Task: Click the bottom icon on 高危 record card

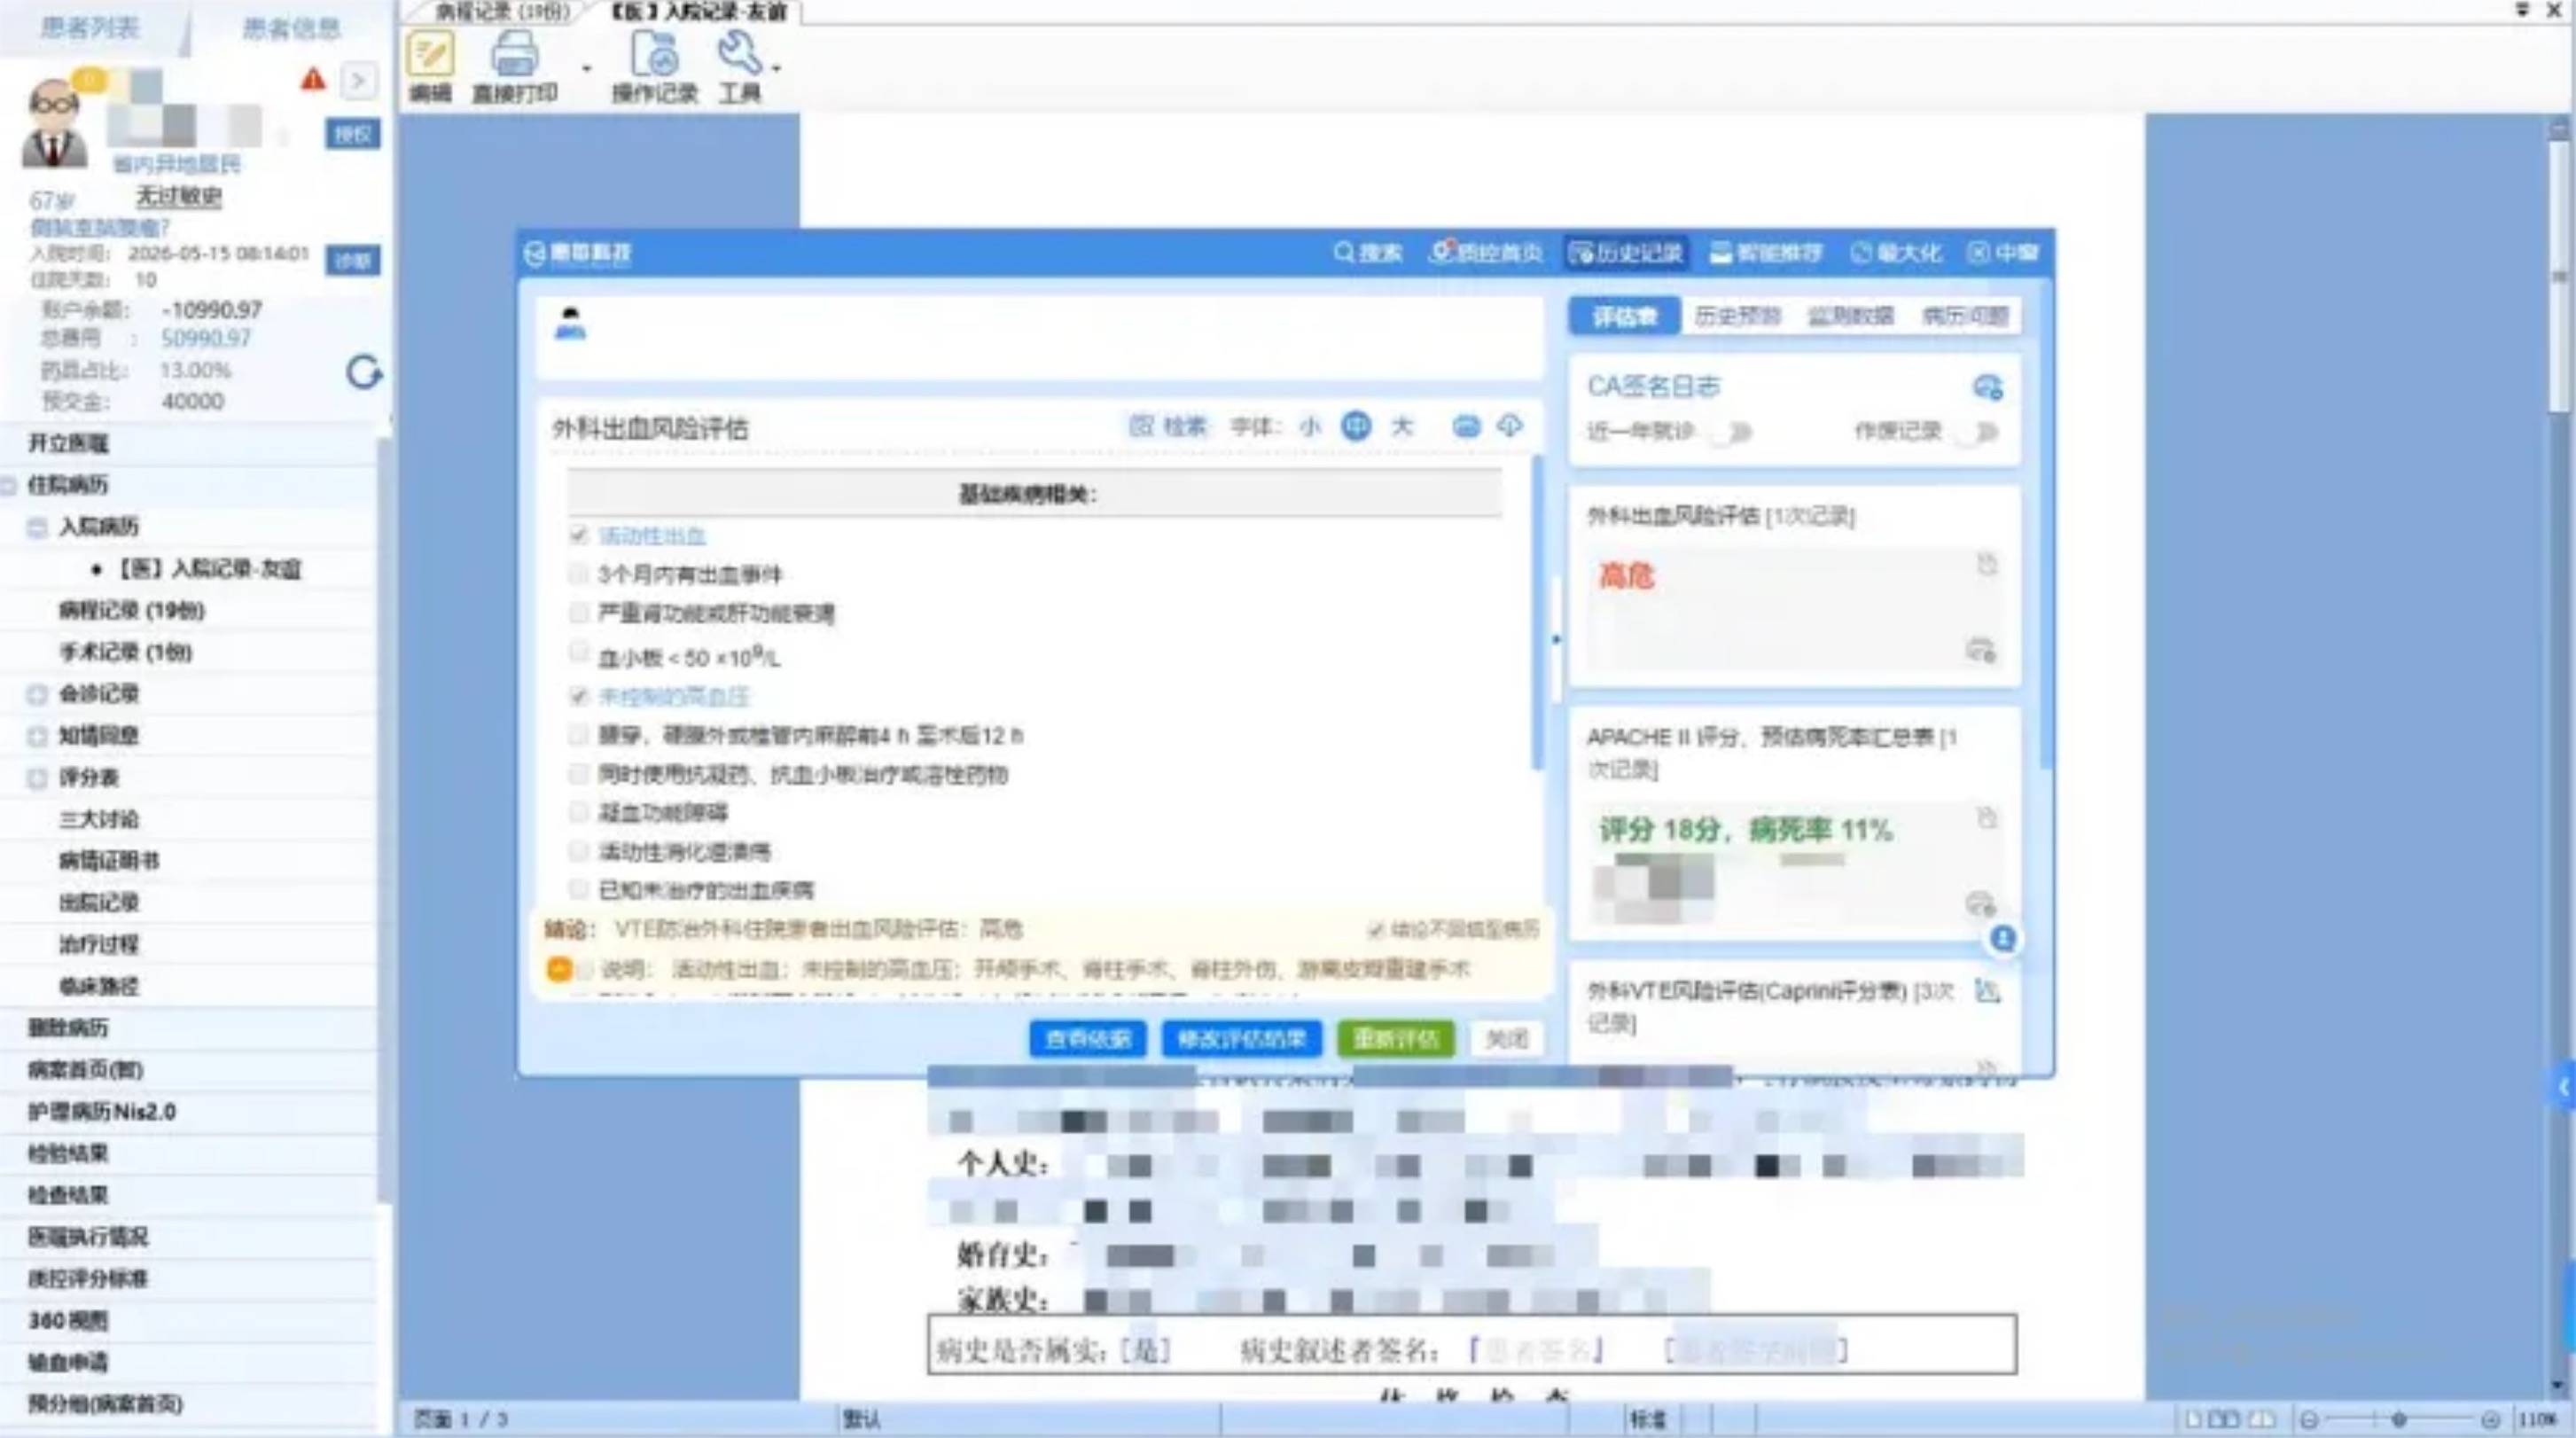Action: [x=1981, y=650]
